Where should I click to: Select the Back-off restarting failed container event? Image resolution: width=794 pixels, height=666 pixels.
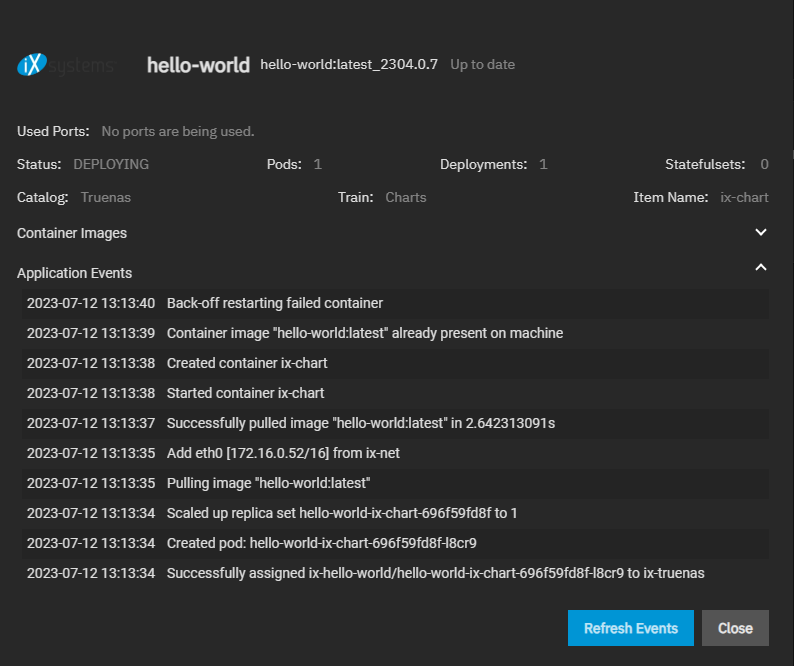pos(395,303)
